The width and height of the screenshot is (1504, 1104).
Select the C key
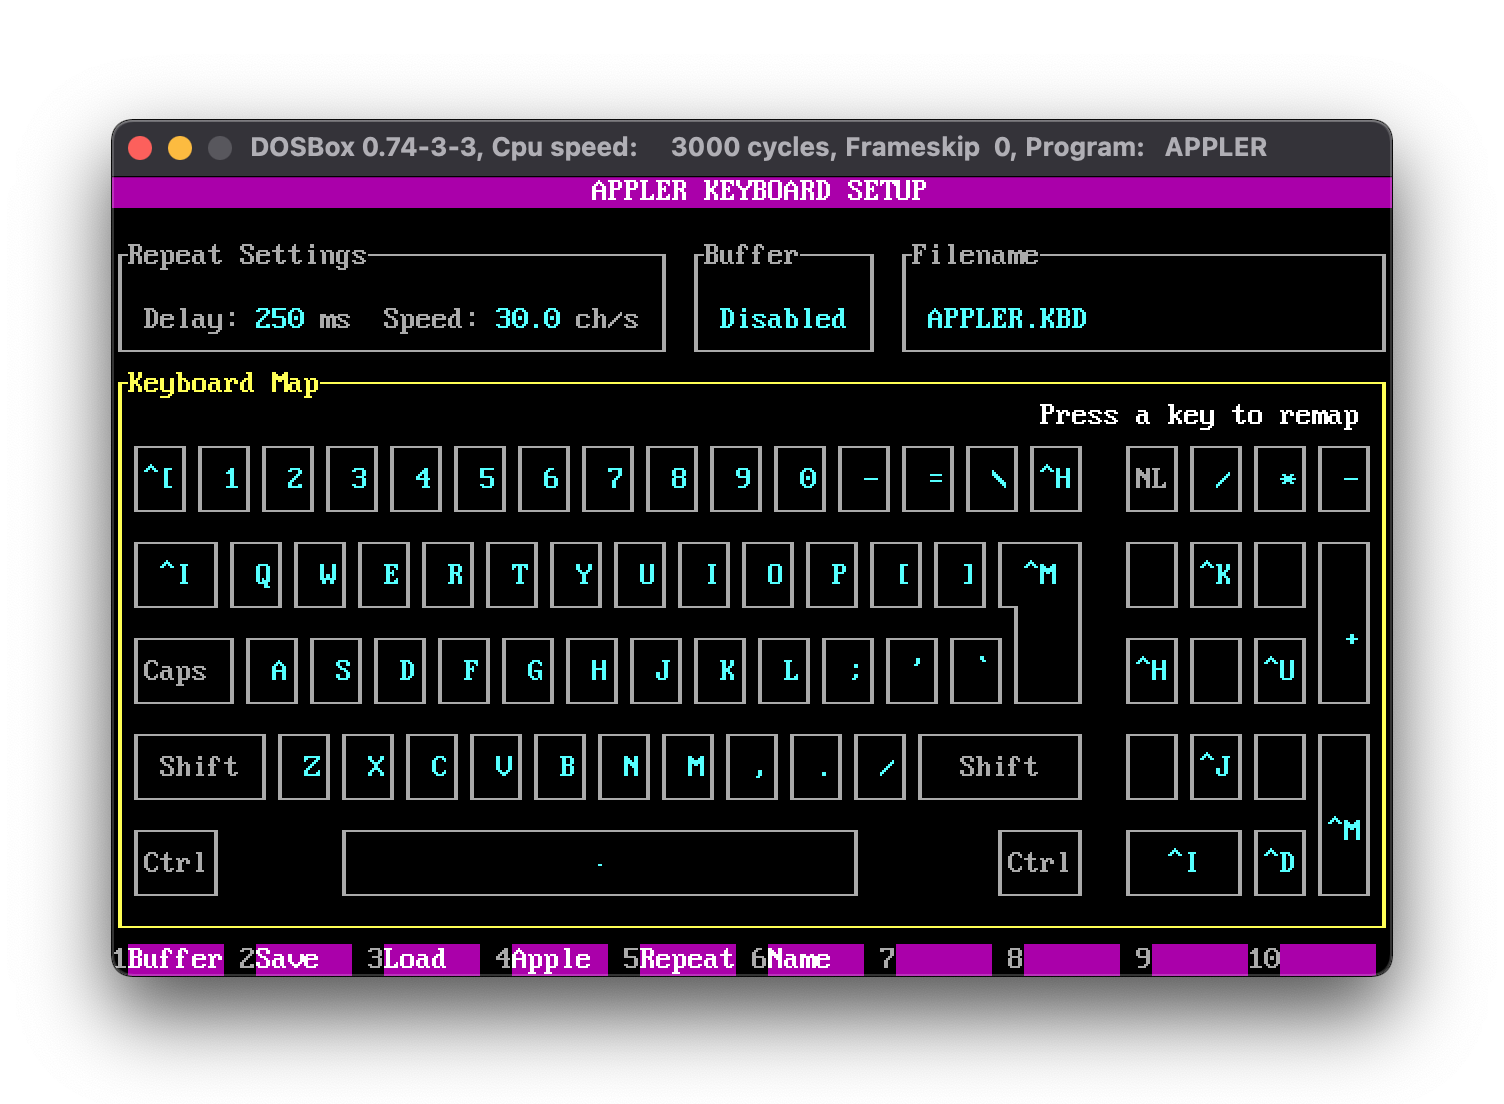point(432,767)
